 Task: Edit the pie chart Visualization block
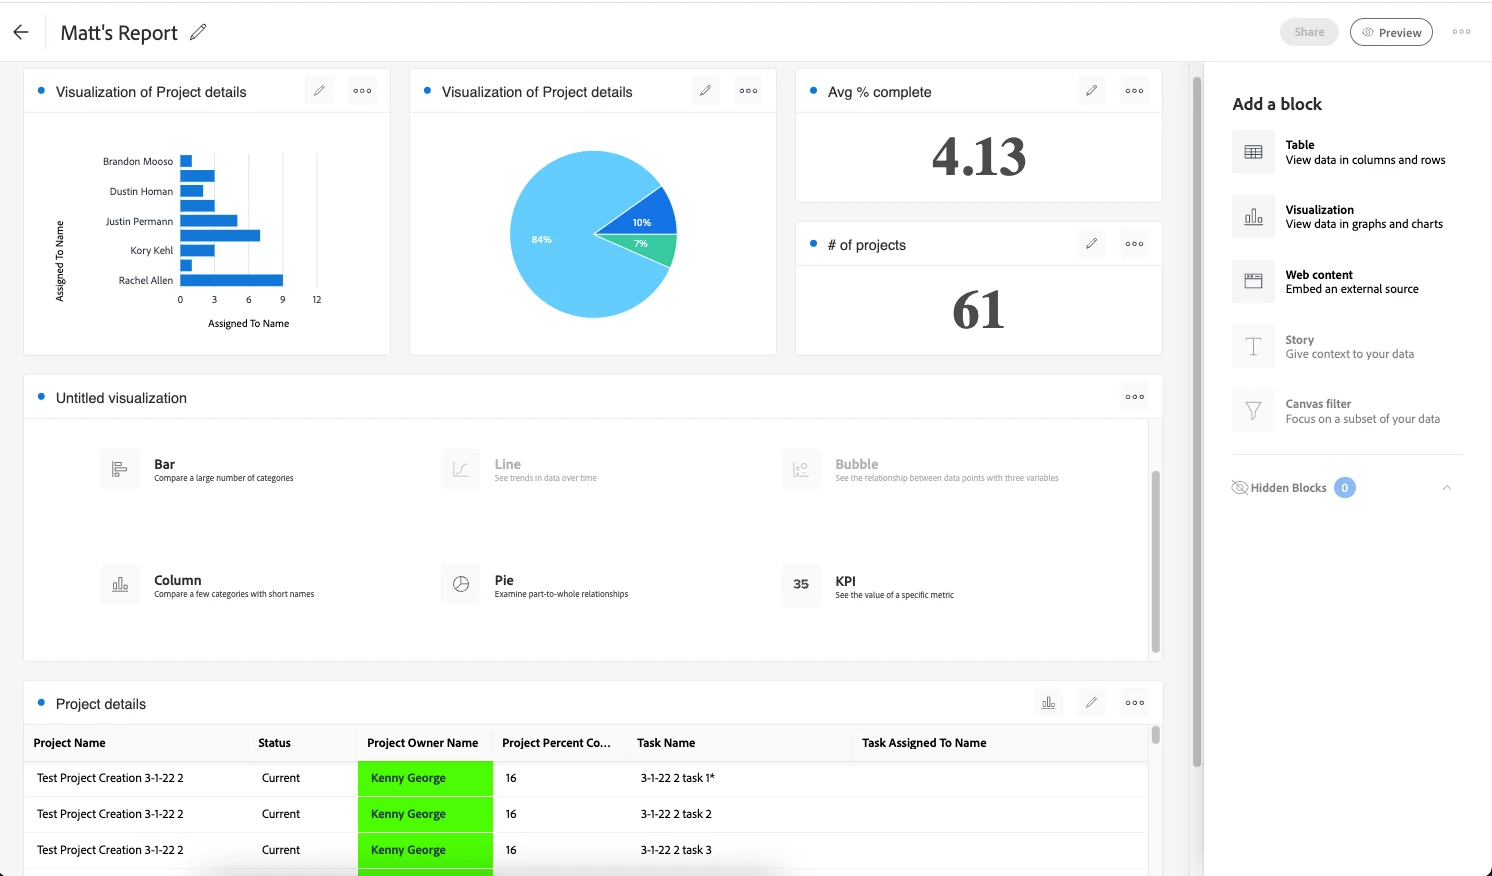(705, 91)
